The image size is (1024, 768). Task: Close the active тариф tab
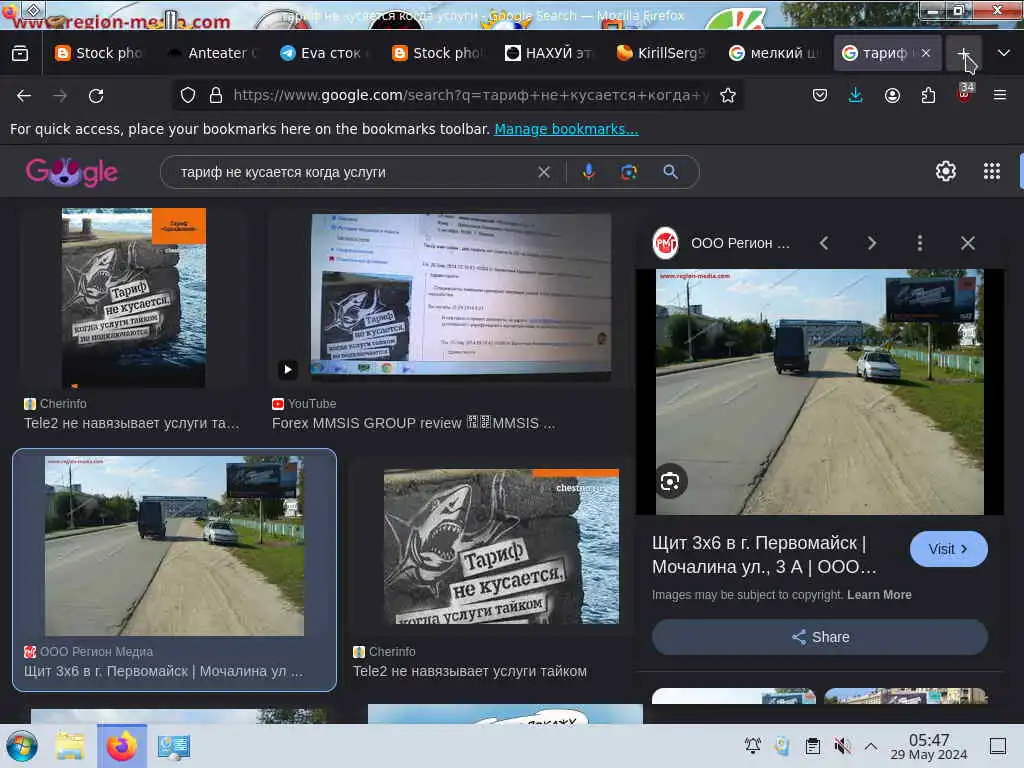click(926, 54)
